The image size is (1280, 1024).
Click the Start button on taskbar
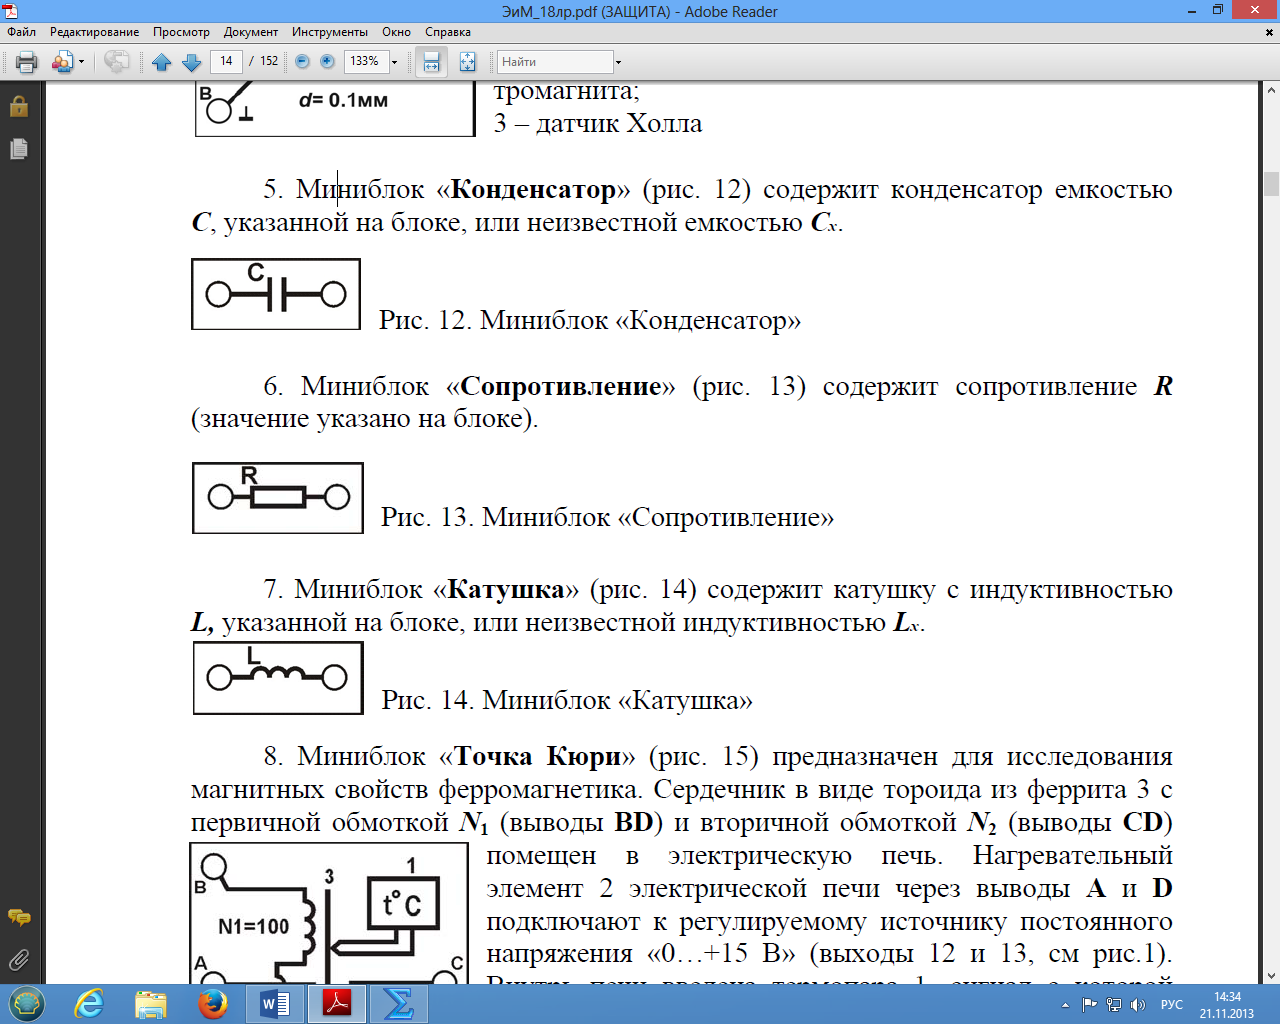(27, 1004)
